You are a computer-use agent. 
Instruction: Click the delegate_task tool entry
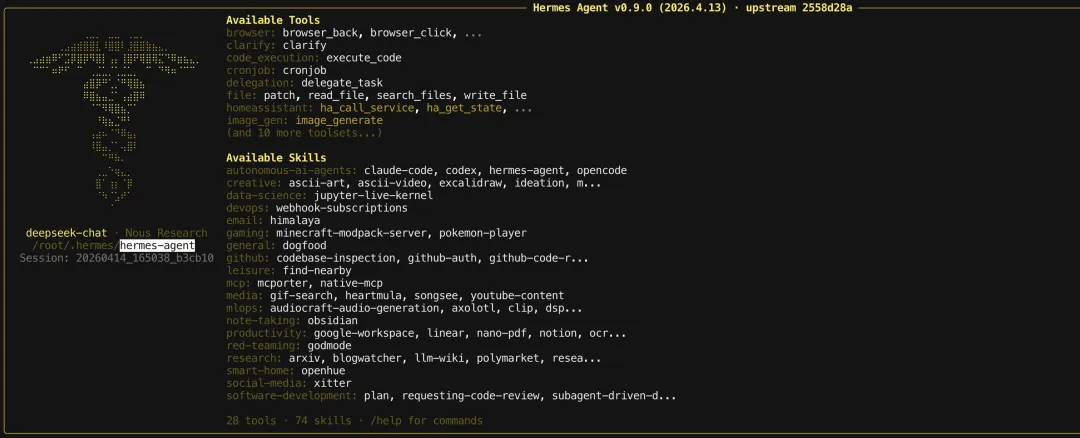tap(349, 83)
